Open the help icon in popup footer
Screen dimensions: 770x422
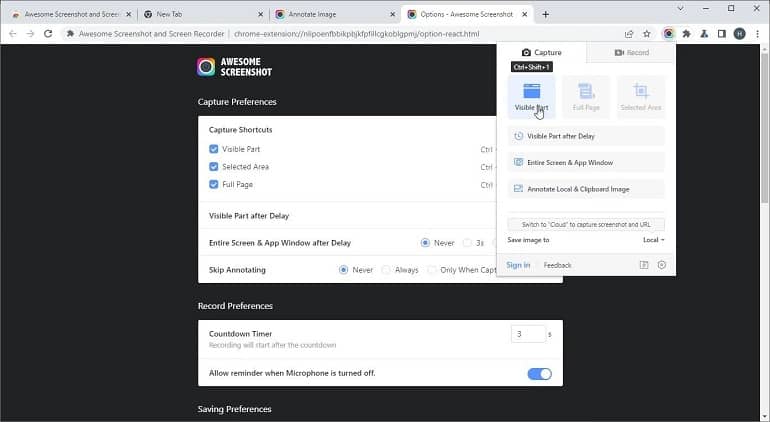pyautogui.click(x=644, y=265)
